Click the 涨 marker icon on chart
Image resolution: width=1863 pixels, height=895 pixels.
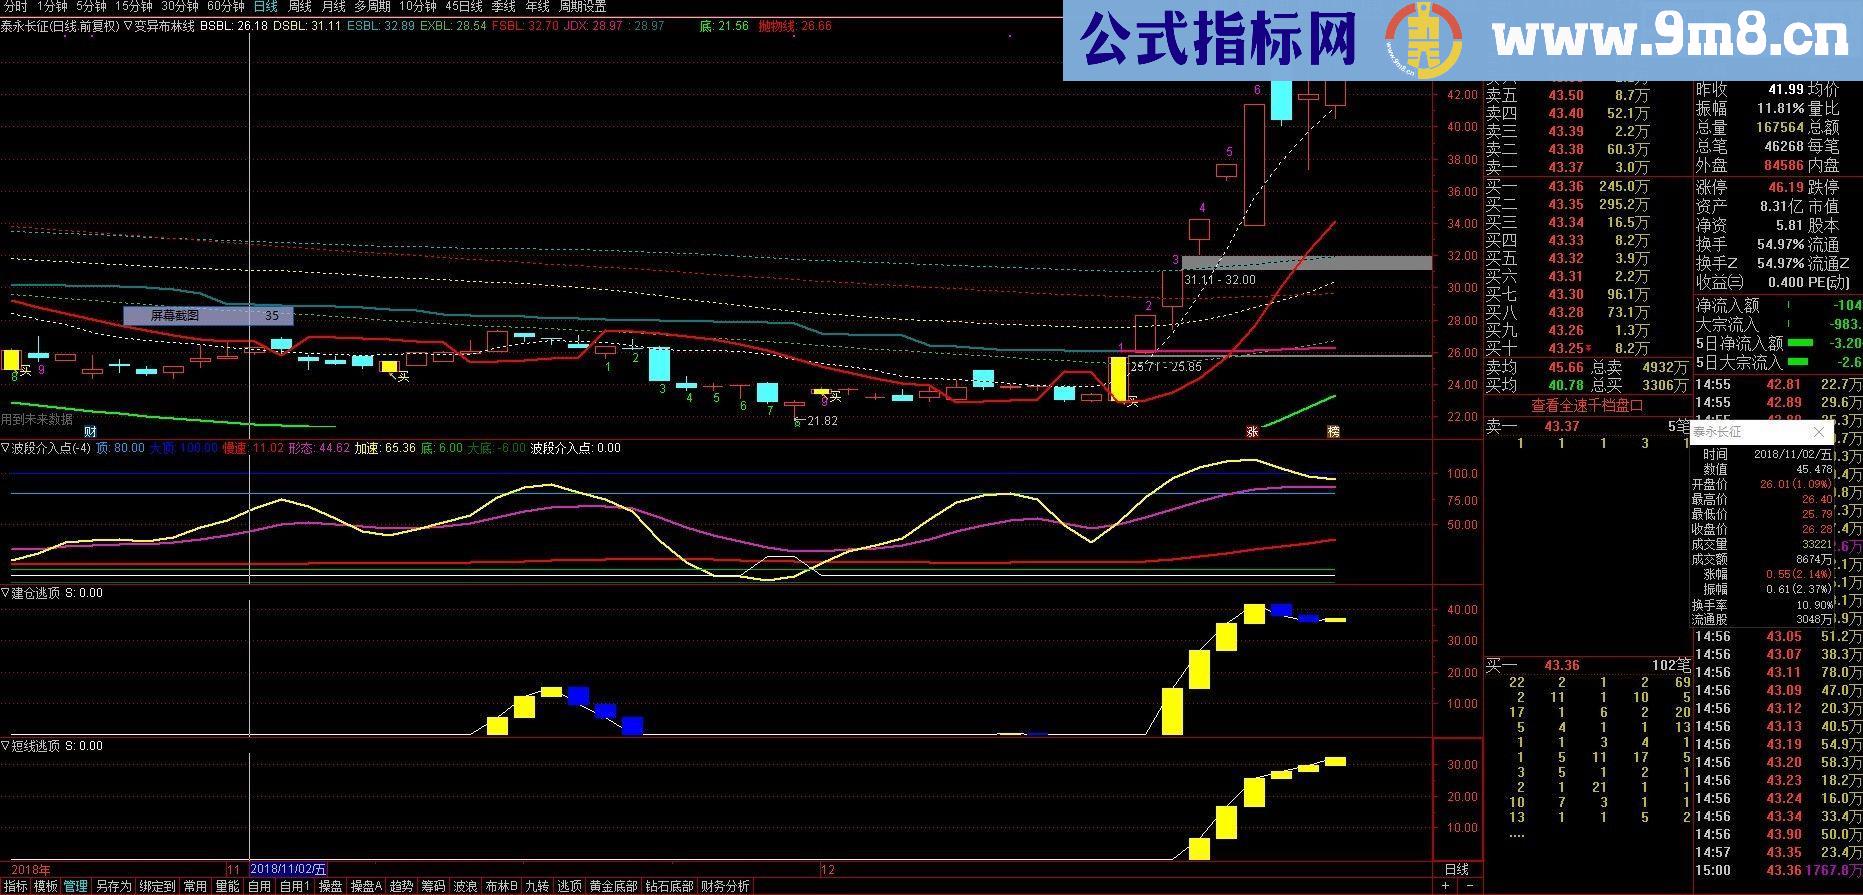click(1251, 432)
